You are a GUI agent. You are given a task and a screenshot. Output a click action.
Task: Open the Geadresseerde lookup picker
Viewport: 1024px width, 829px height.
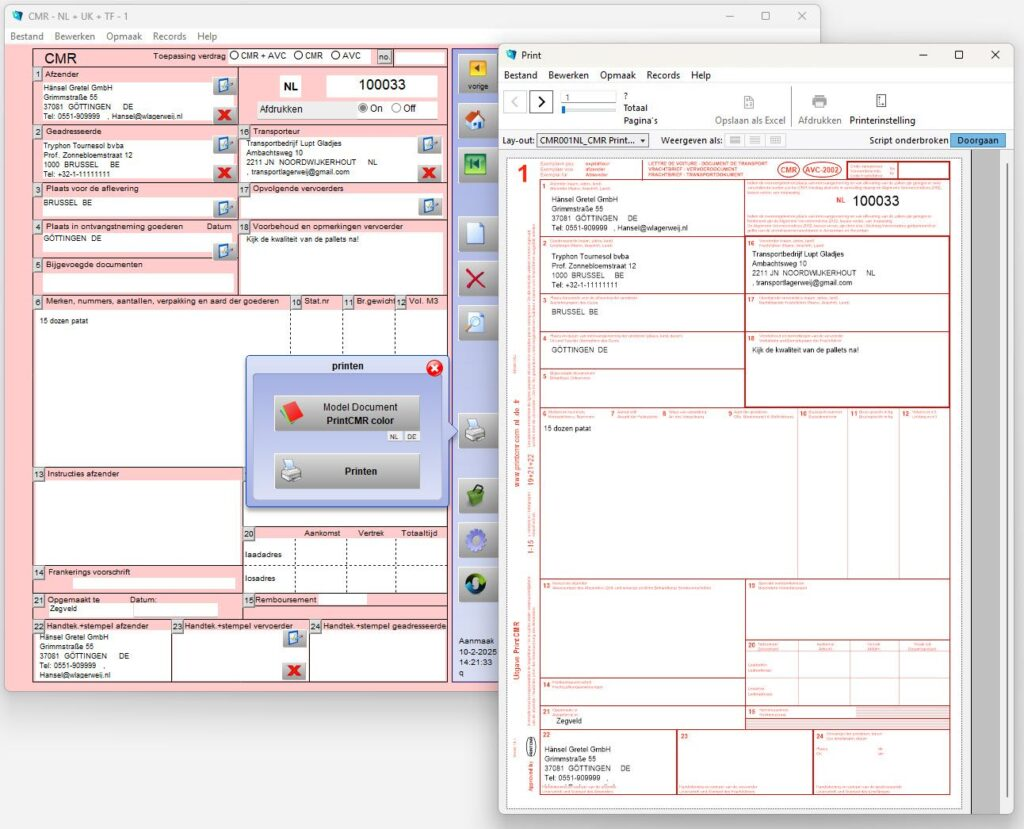click(x=224, y=144)
